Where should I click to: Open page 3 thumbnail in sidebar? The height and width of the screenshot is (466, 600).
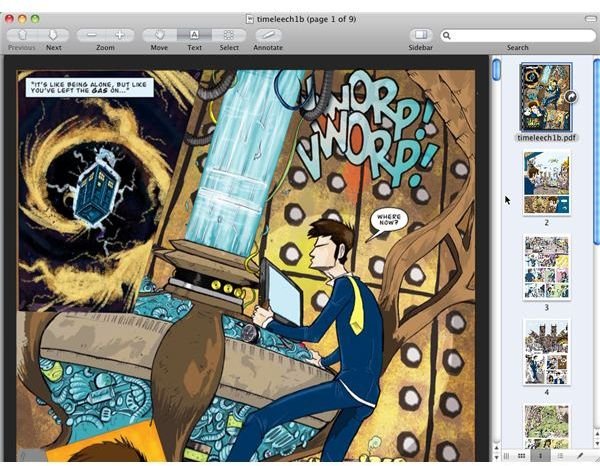coord(546,267)
